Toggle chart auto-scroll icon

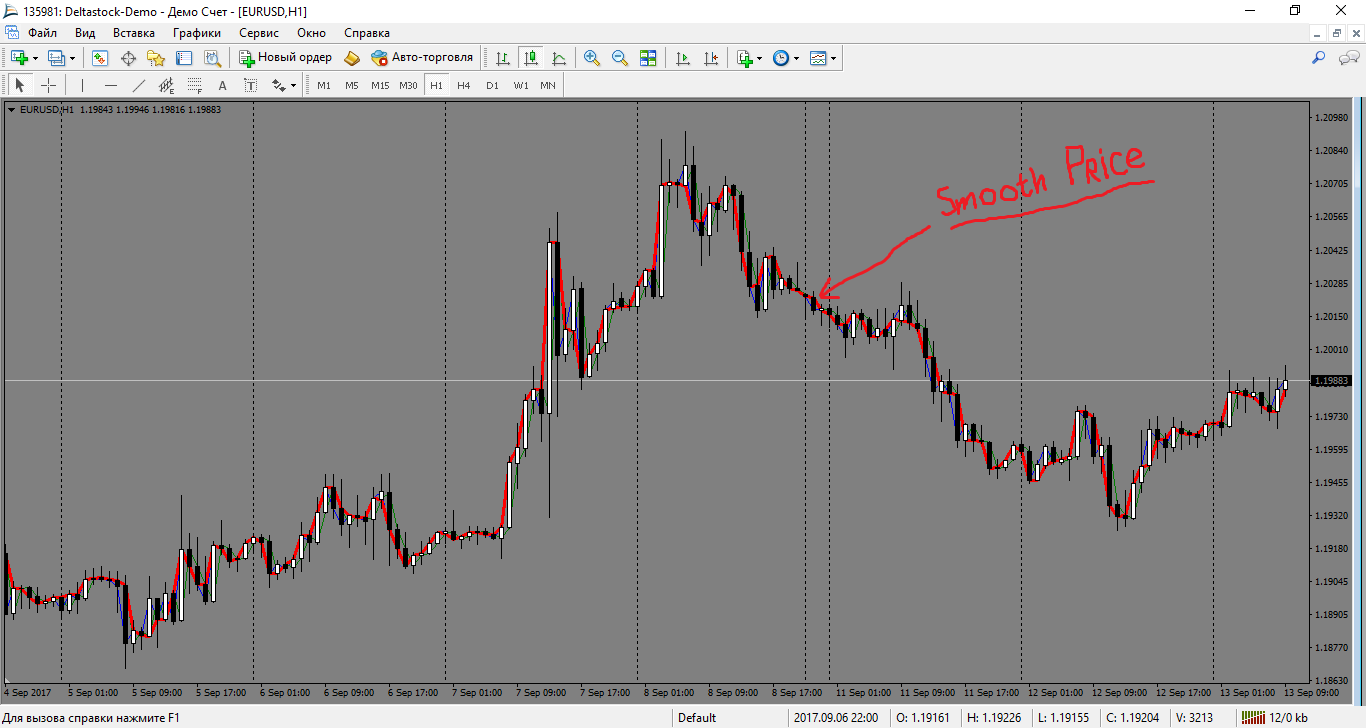[683, 58]
